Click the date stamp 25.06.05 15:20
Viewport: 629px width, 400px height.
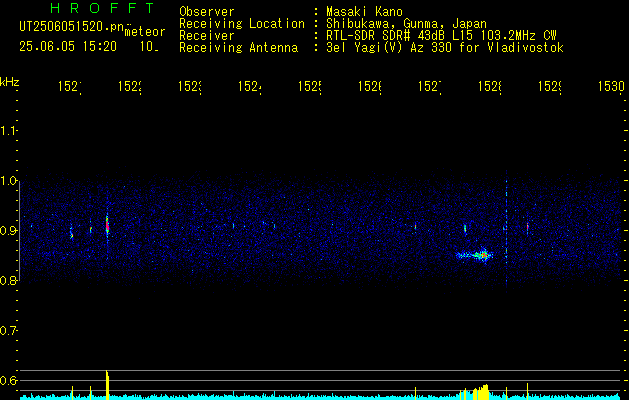pos(68,47)
